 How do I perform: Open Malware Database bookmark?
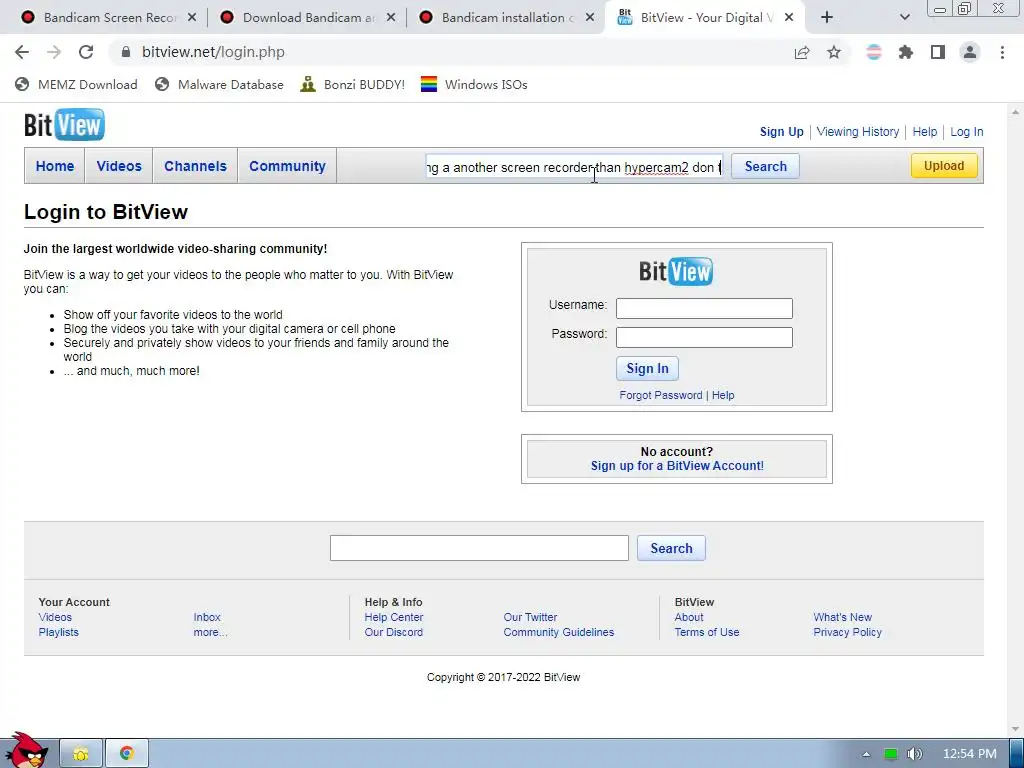tap(219, 84)
